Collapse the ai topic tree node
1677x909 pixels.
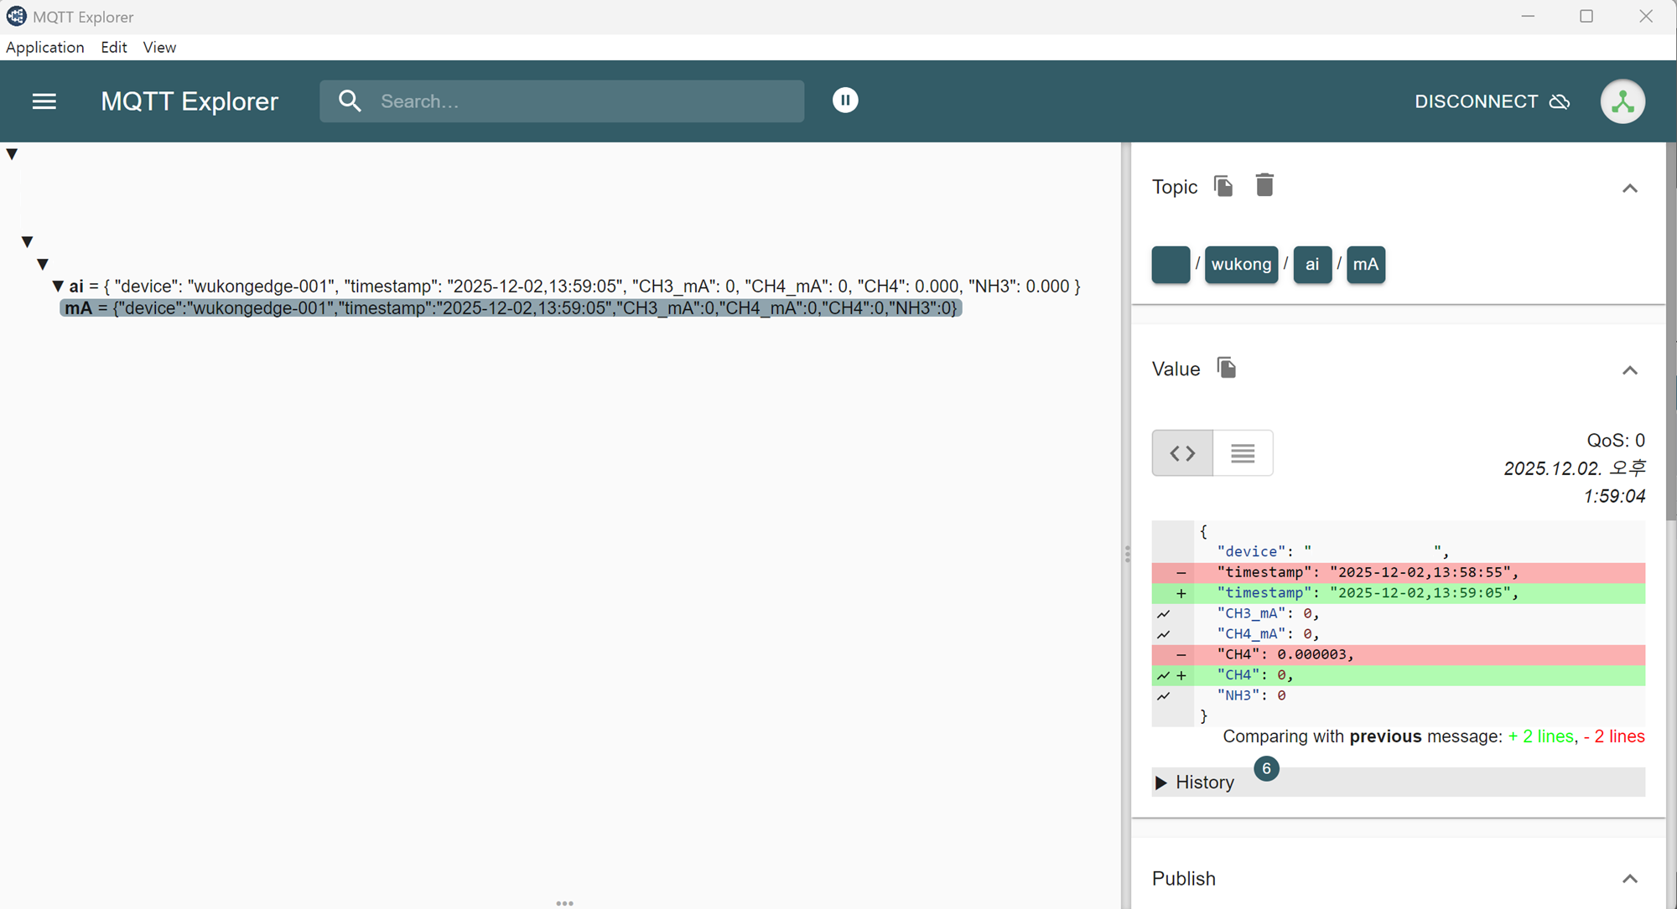pyautogui.click(x=58, y=286)
